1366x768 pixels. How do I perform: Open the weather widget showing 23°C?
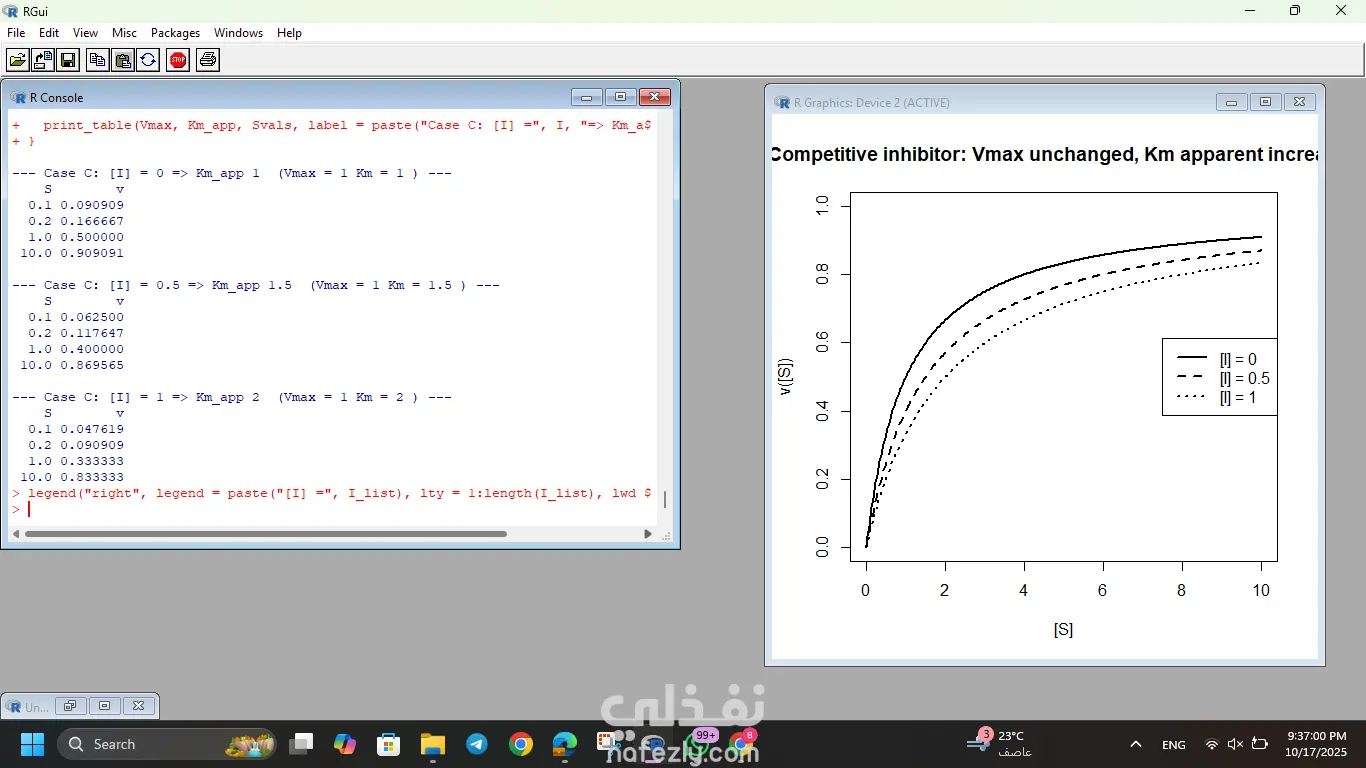[x=1002, y=743]
